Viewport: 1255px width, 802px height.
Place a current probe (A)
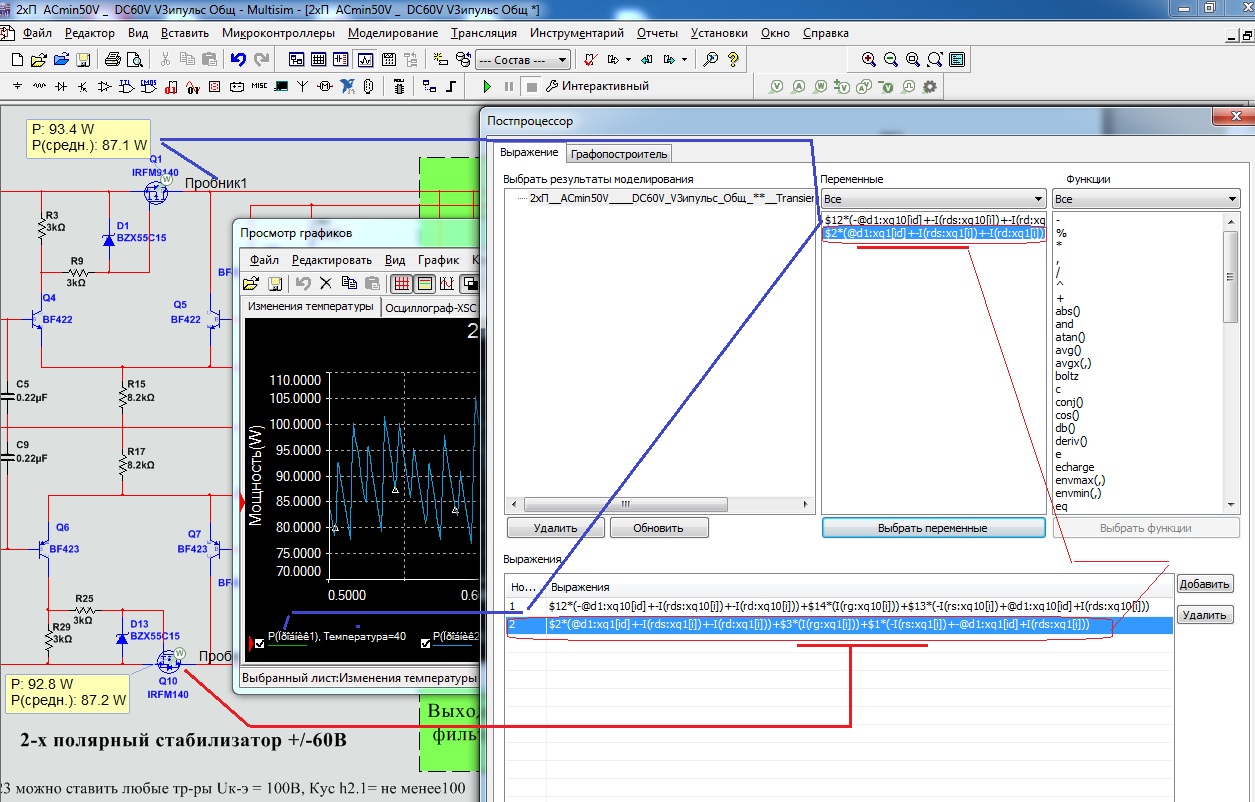pyautogui.click(x=798, y=86)
